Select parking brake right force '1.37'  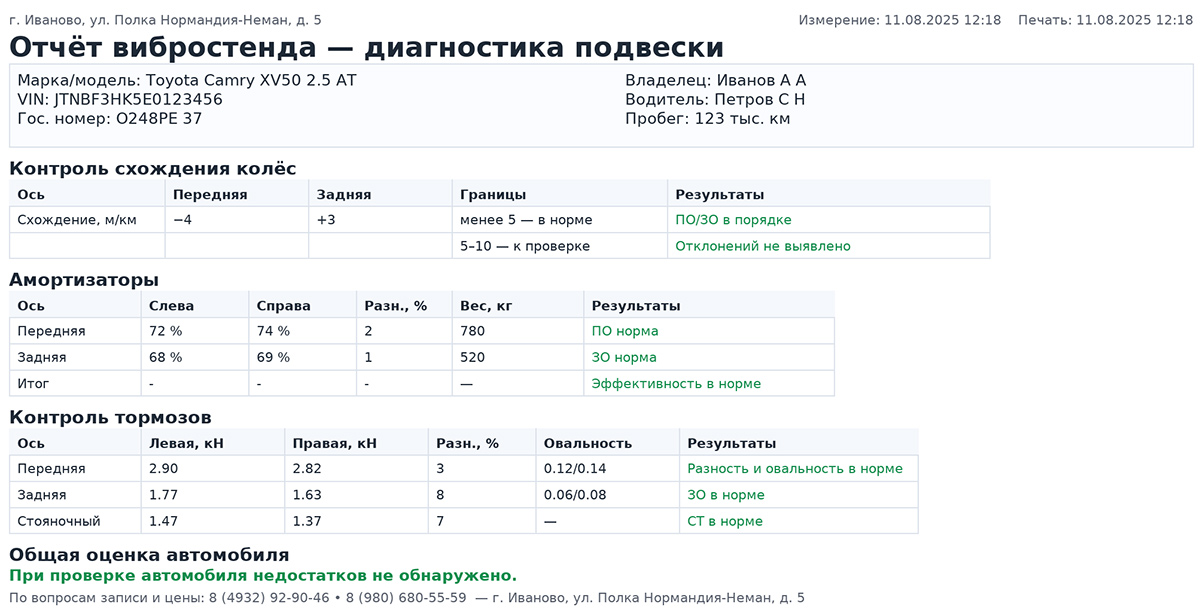[308, 521]
